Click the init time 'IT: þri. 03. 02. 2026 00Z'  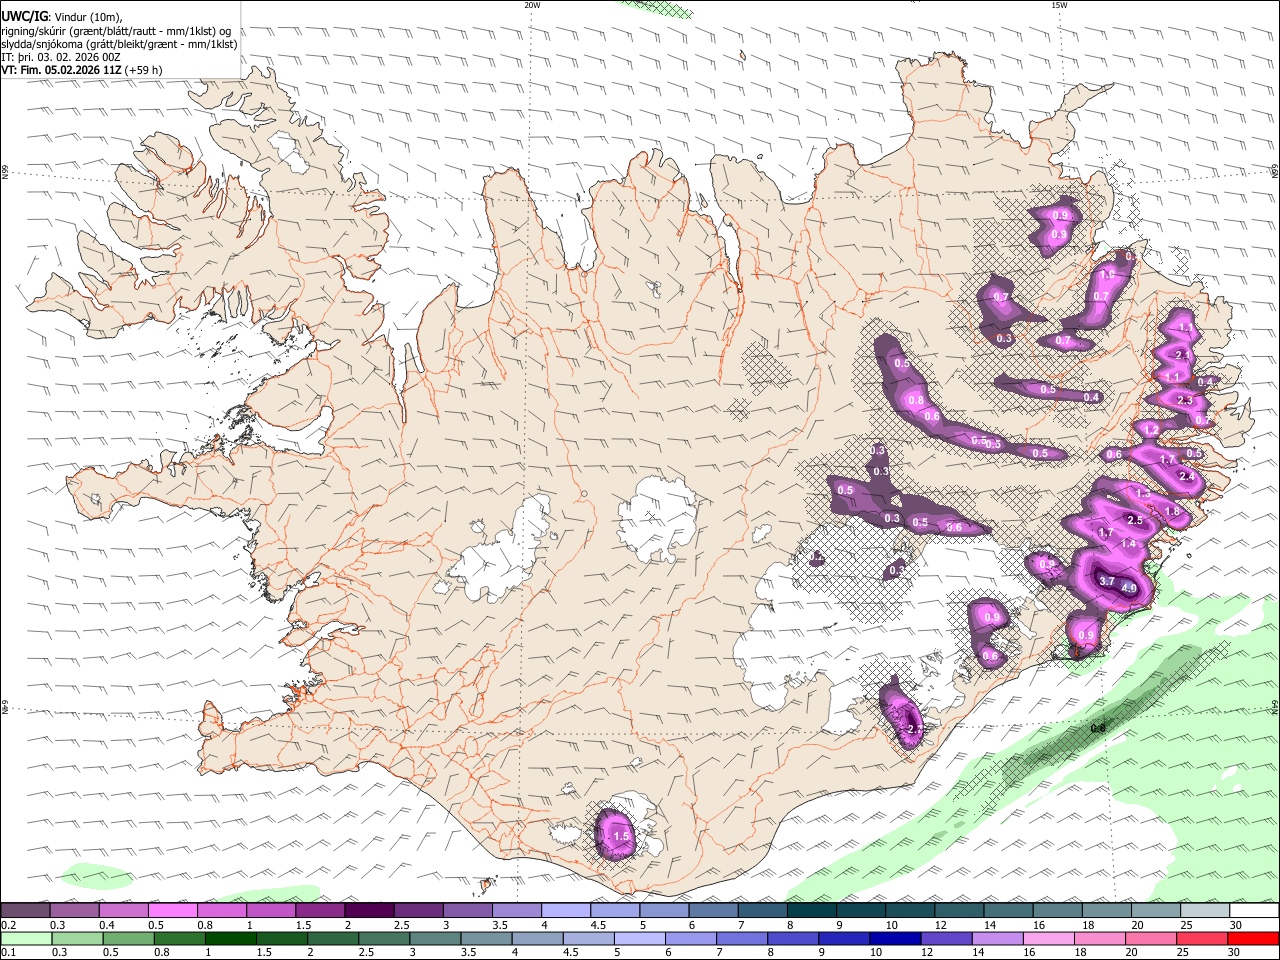(x=60, y=57)
